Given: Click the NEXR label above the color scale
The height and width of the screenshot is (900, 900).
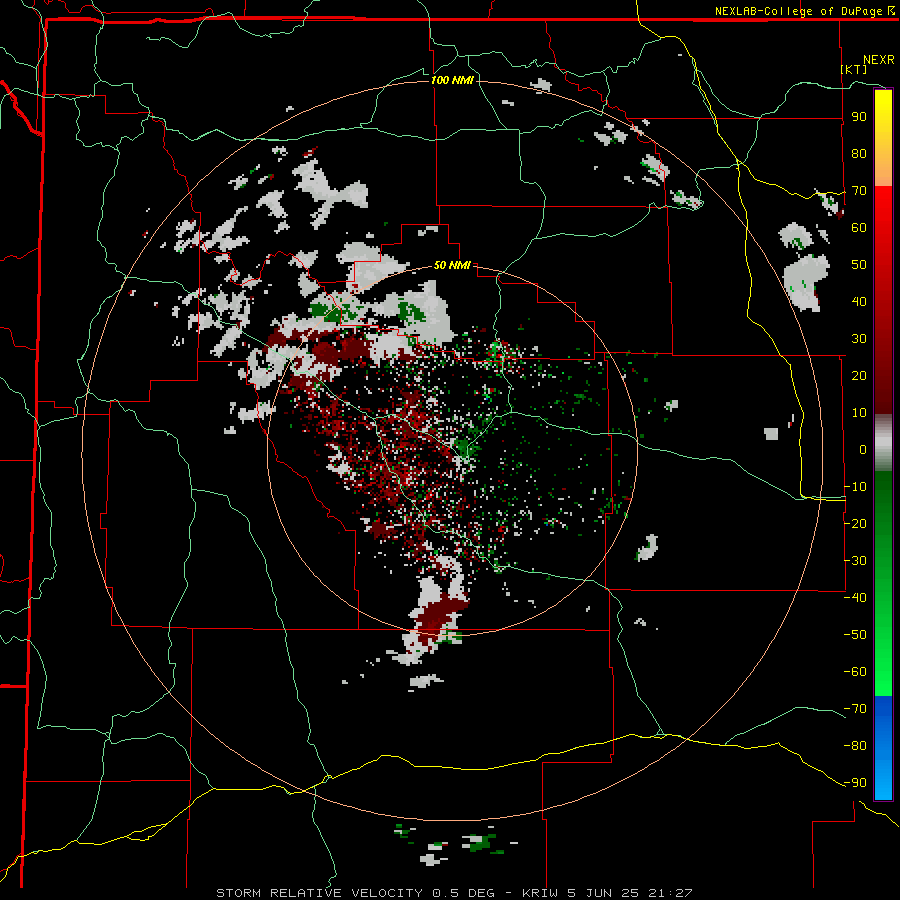Looking at the screenshot, I should (879, 60).
